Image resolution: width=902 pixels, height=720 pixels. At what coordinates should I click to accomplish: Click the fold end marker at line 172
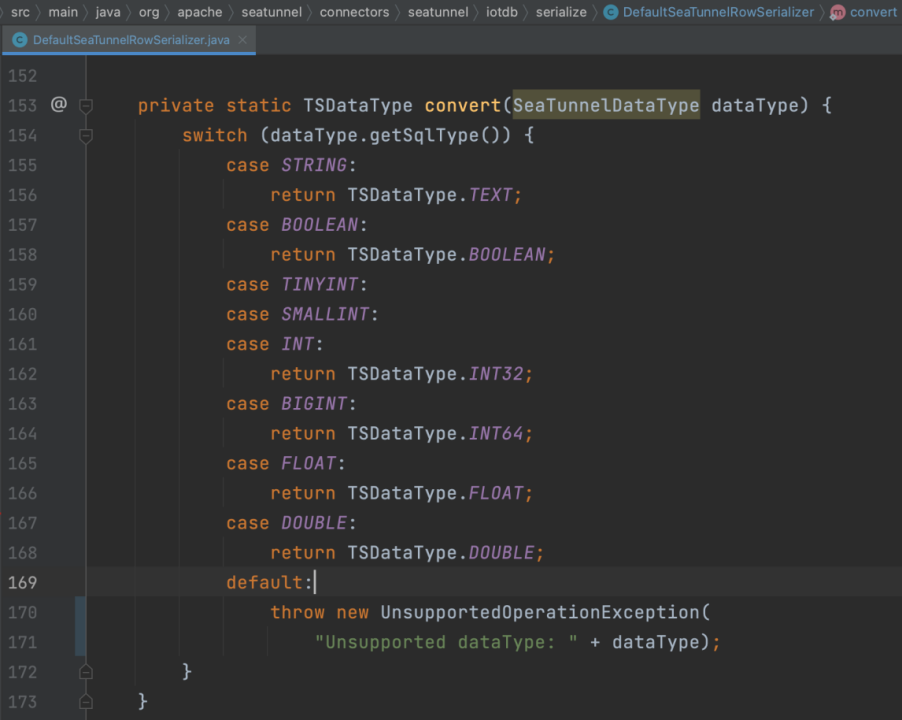(86, 672)
